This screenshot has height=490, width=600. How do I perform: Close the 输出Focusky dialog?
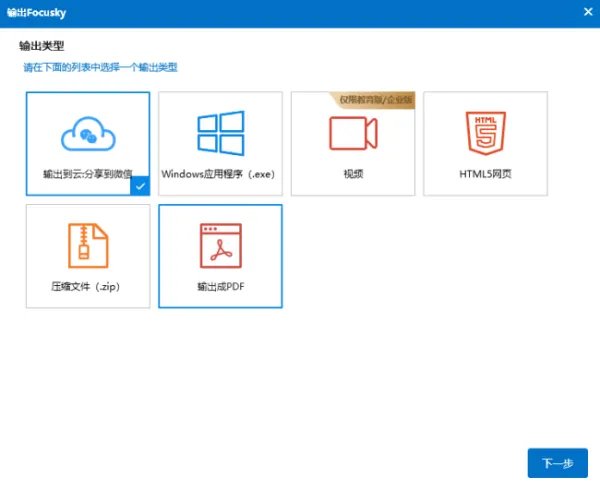pyautogui.click(x=587, y=11)
